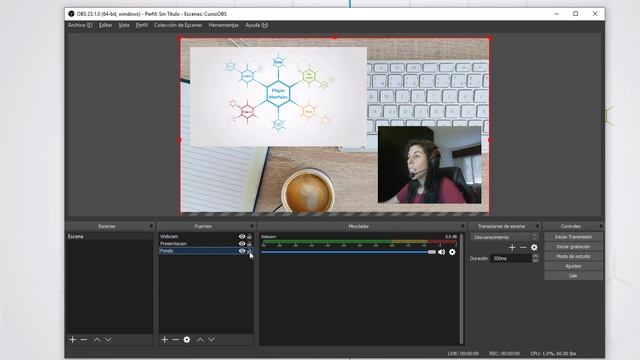Open Ajustes settings button
This screenshot has height=360, width=640.
pos(573,266)
